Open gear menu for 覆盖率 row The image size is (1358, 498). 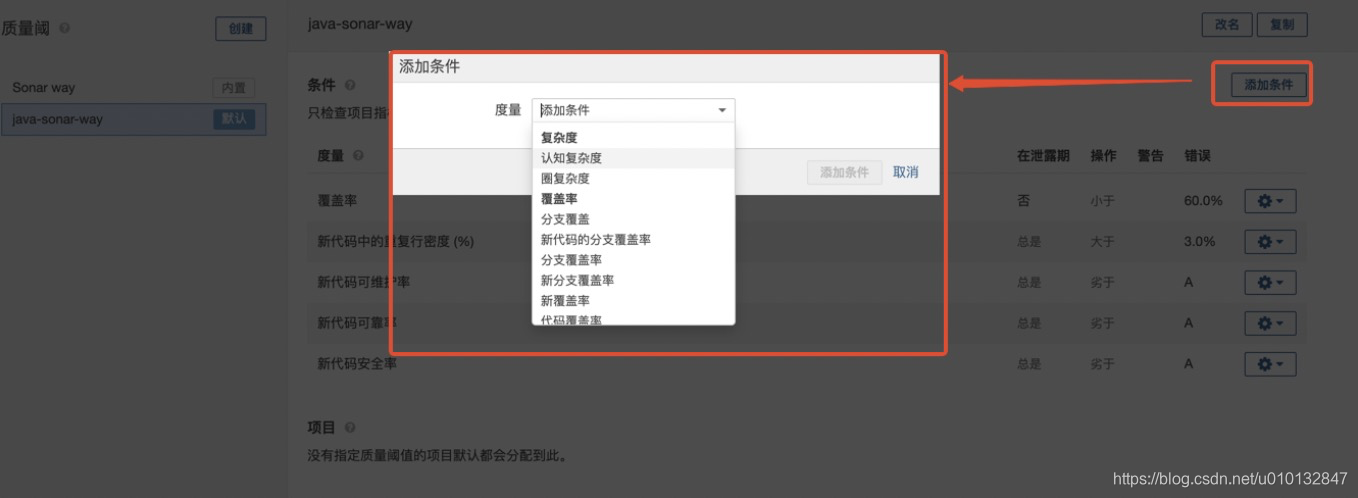pos(1270,201)
